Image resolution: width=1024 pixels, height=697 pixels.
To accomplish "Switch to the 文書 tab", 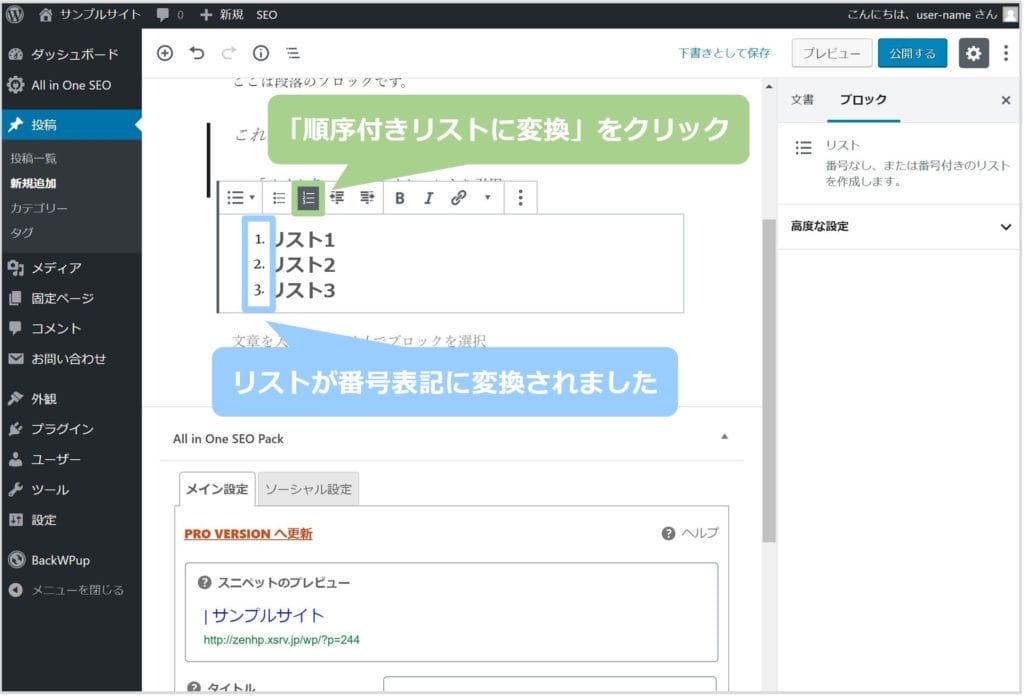I will click(x=802, y=100).
